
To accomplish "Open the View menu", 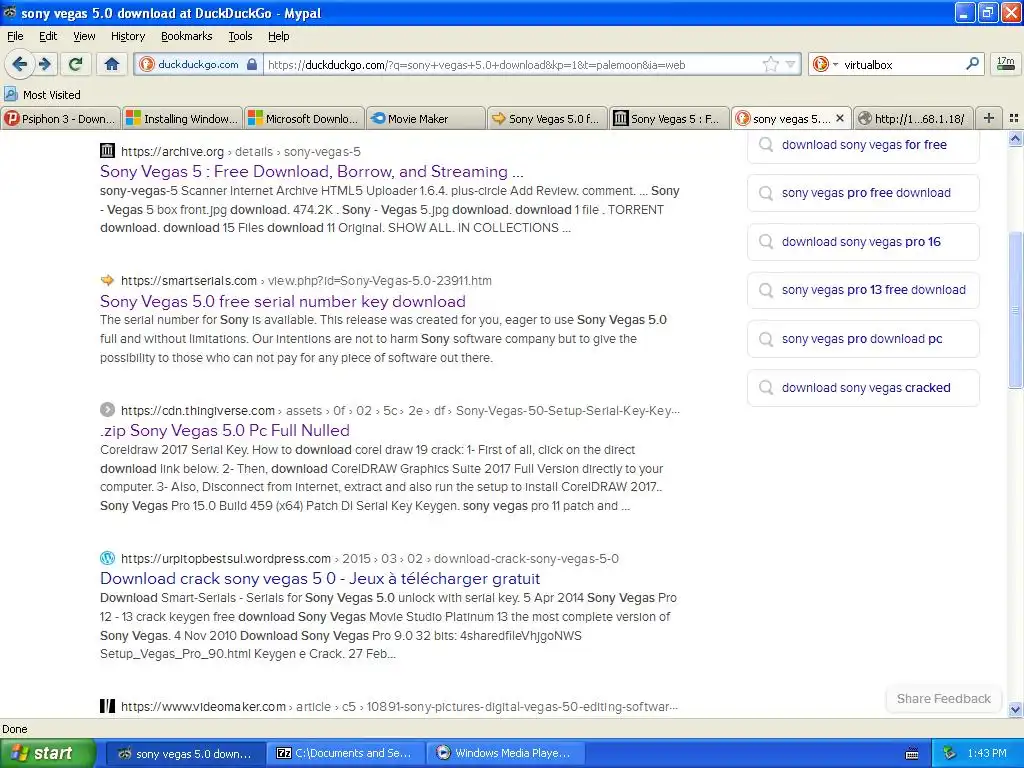I will pos(84,36).
